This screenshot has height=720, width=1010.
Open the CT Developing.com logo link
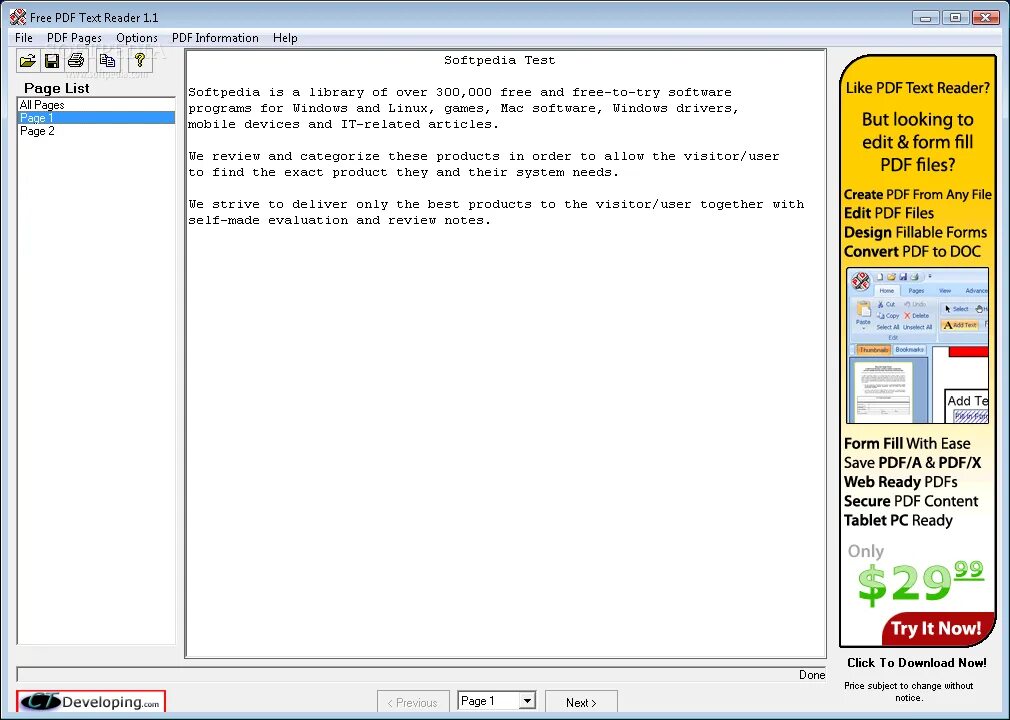coord(91,701)
